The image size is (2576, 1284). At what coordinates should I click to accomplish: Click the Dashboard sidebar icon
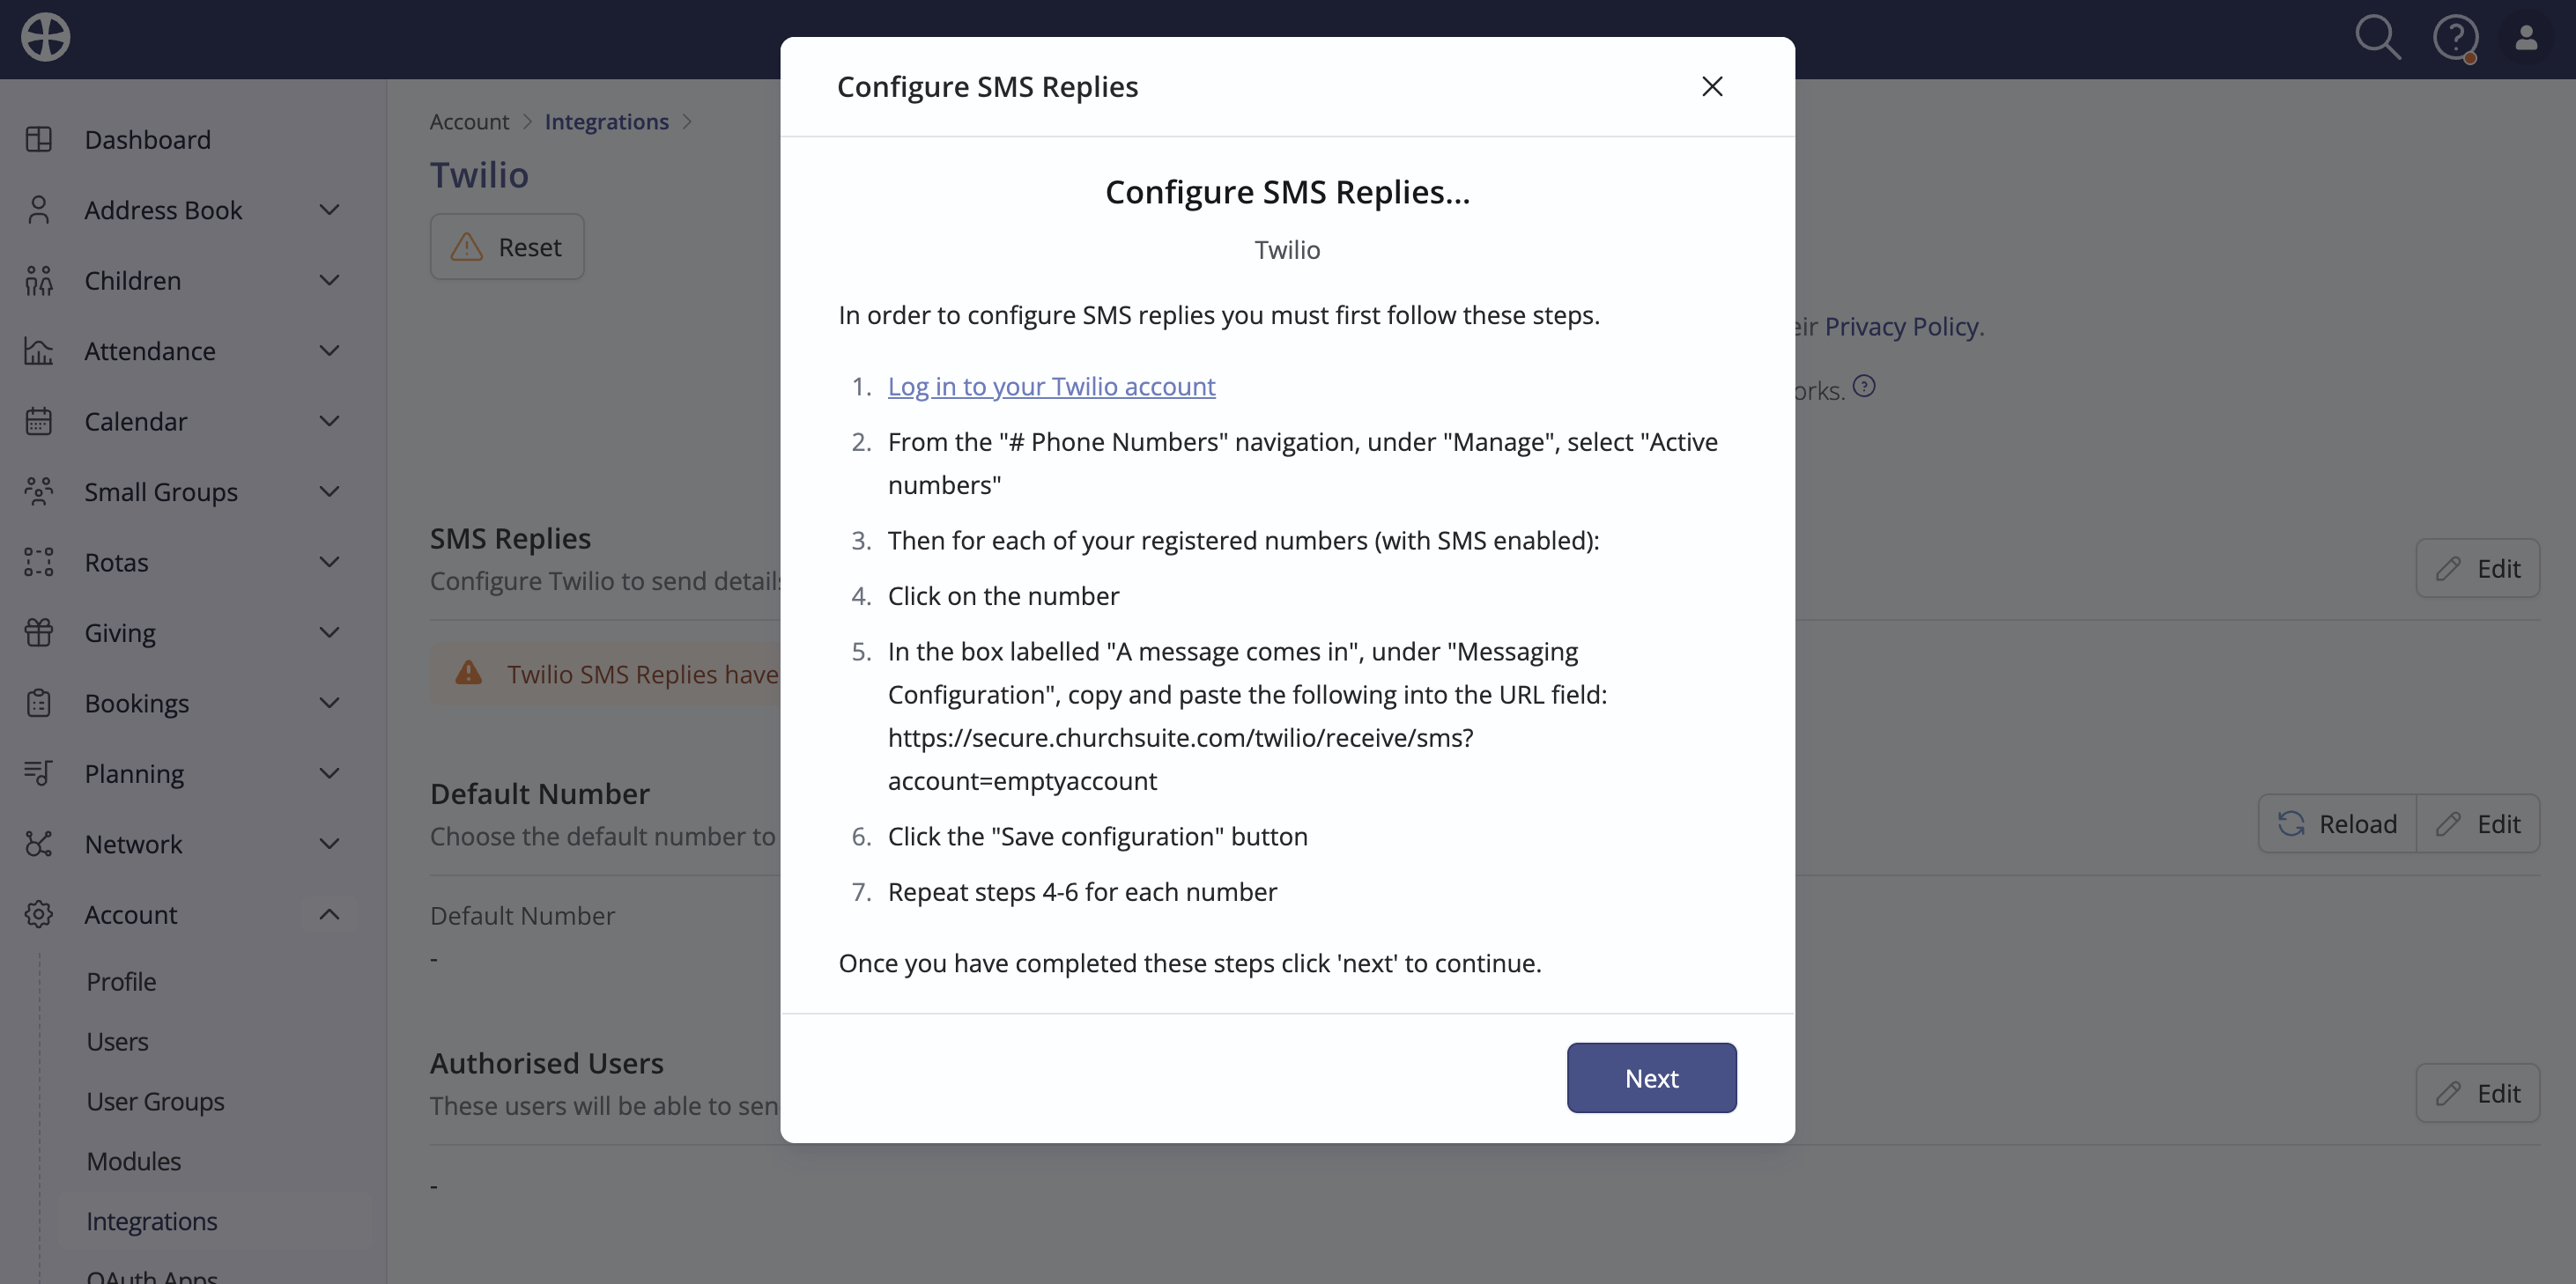(39, 139)
